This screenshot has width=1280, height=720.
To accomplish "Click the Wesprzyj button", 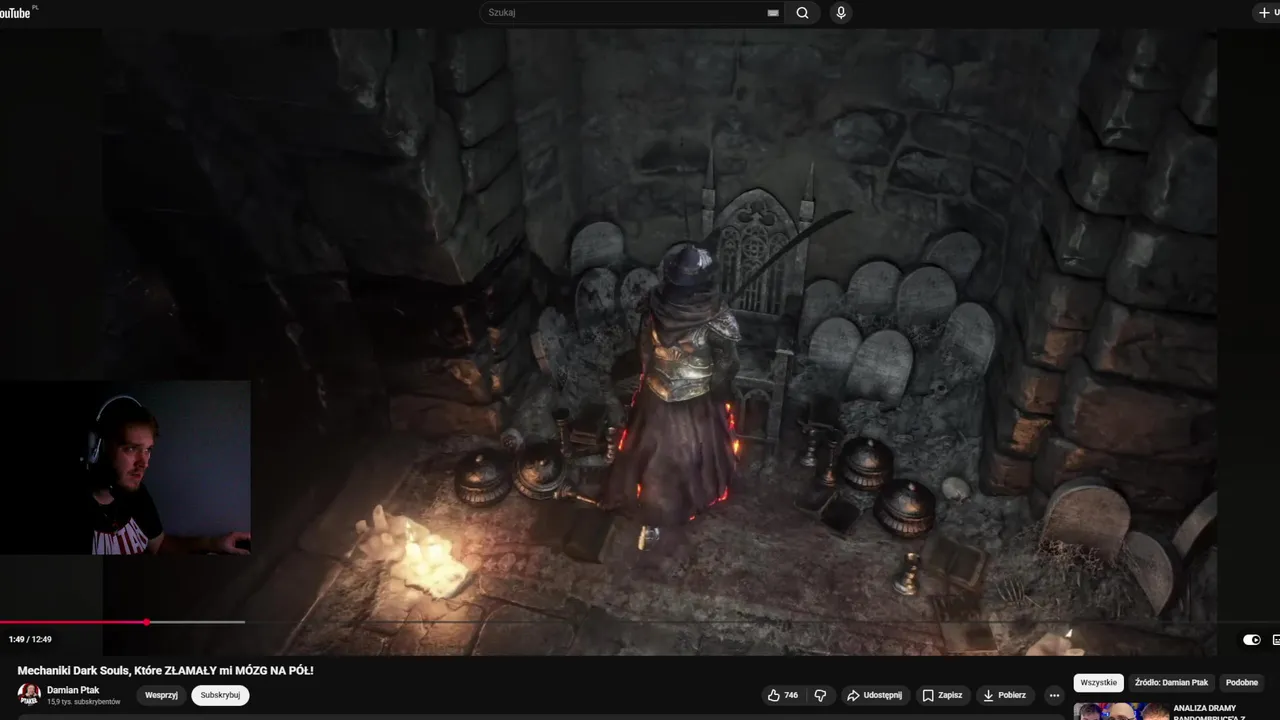I will coord(161,695).
